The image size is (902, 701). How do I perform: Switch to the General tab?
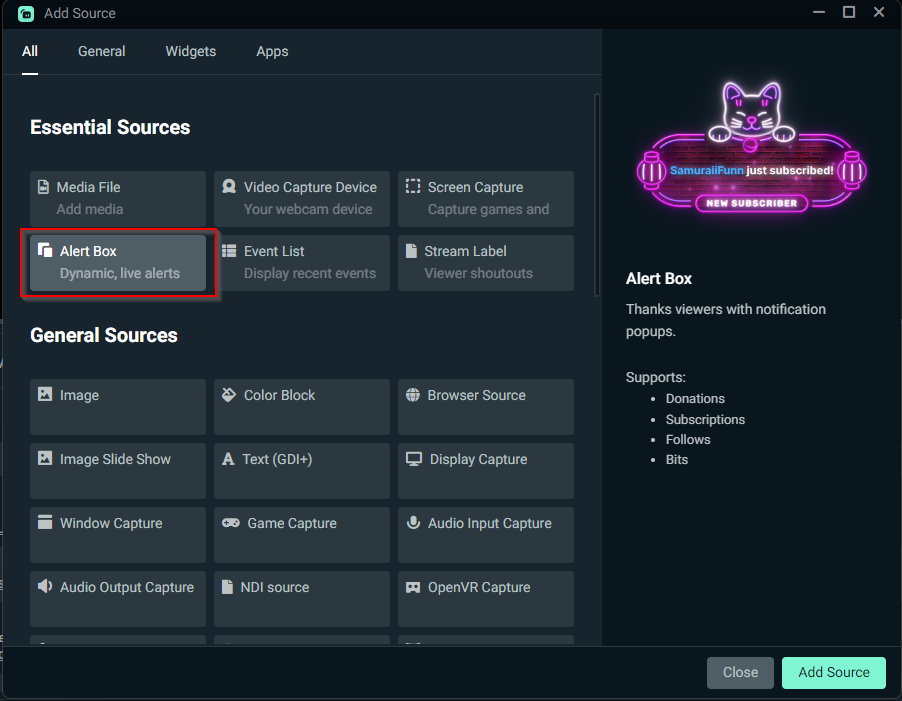[102, 51]
